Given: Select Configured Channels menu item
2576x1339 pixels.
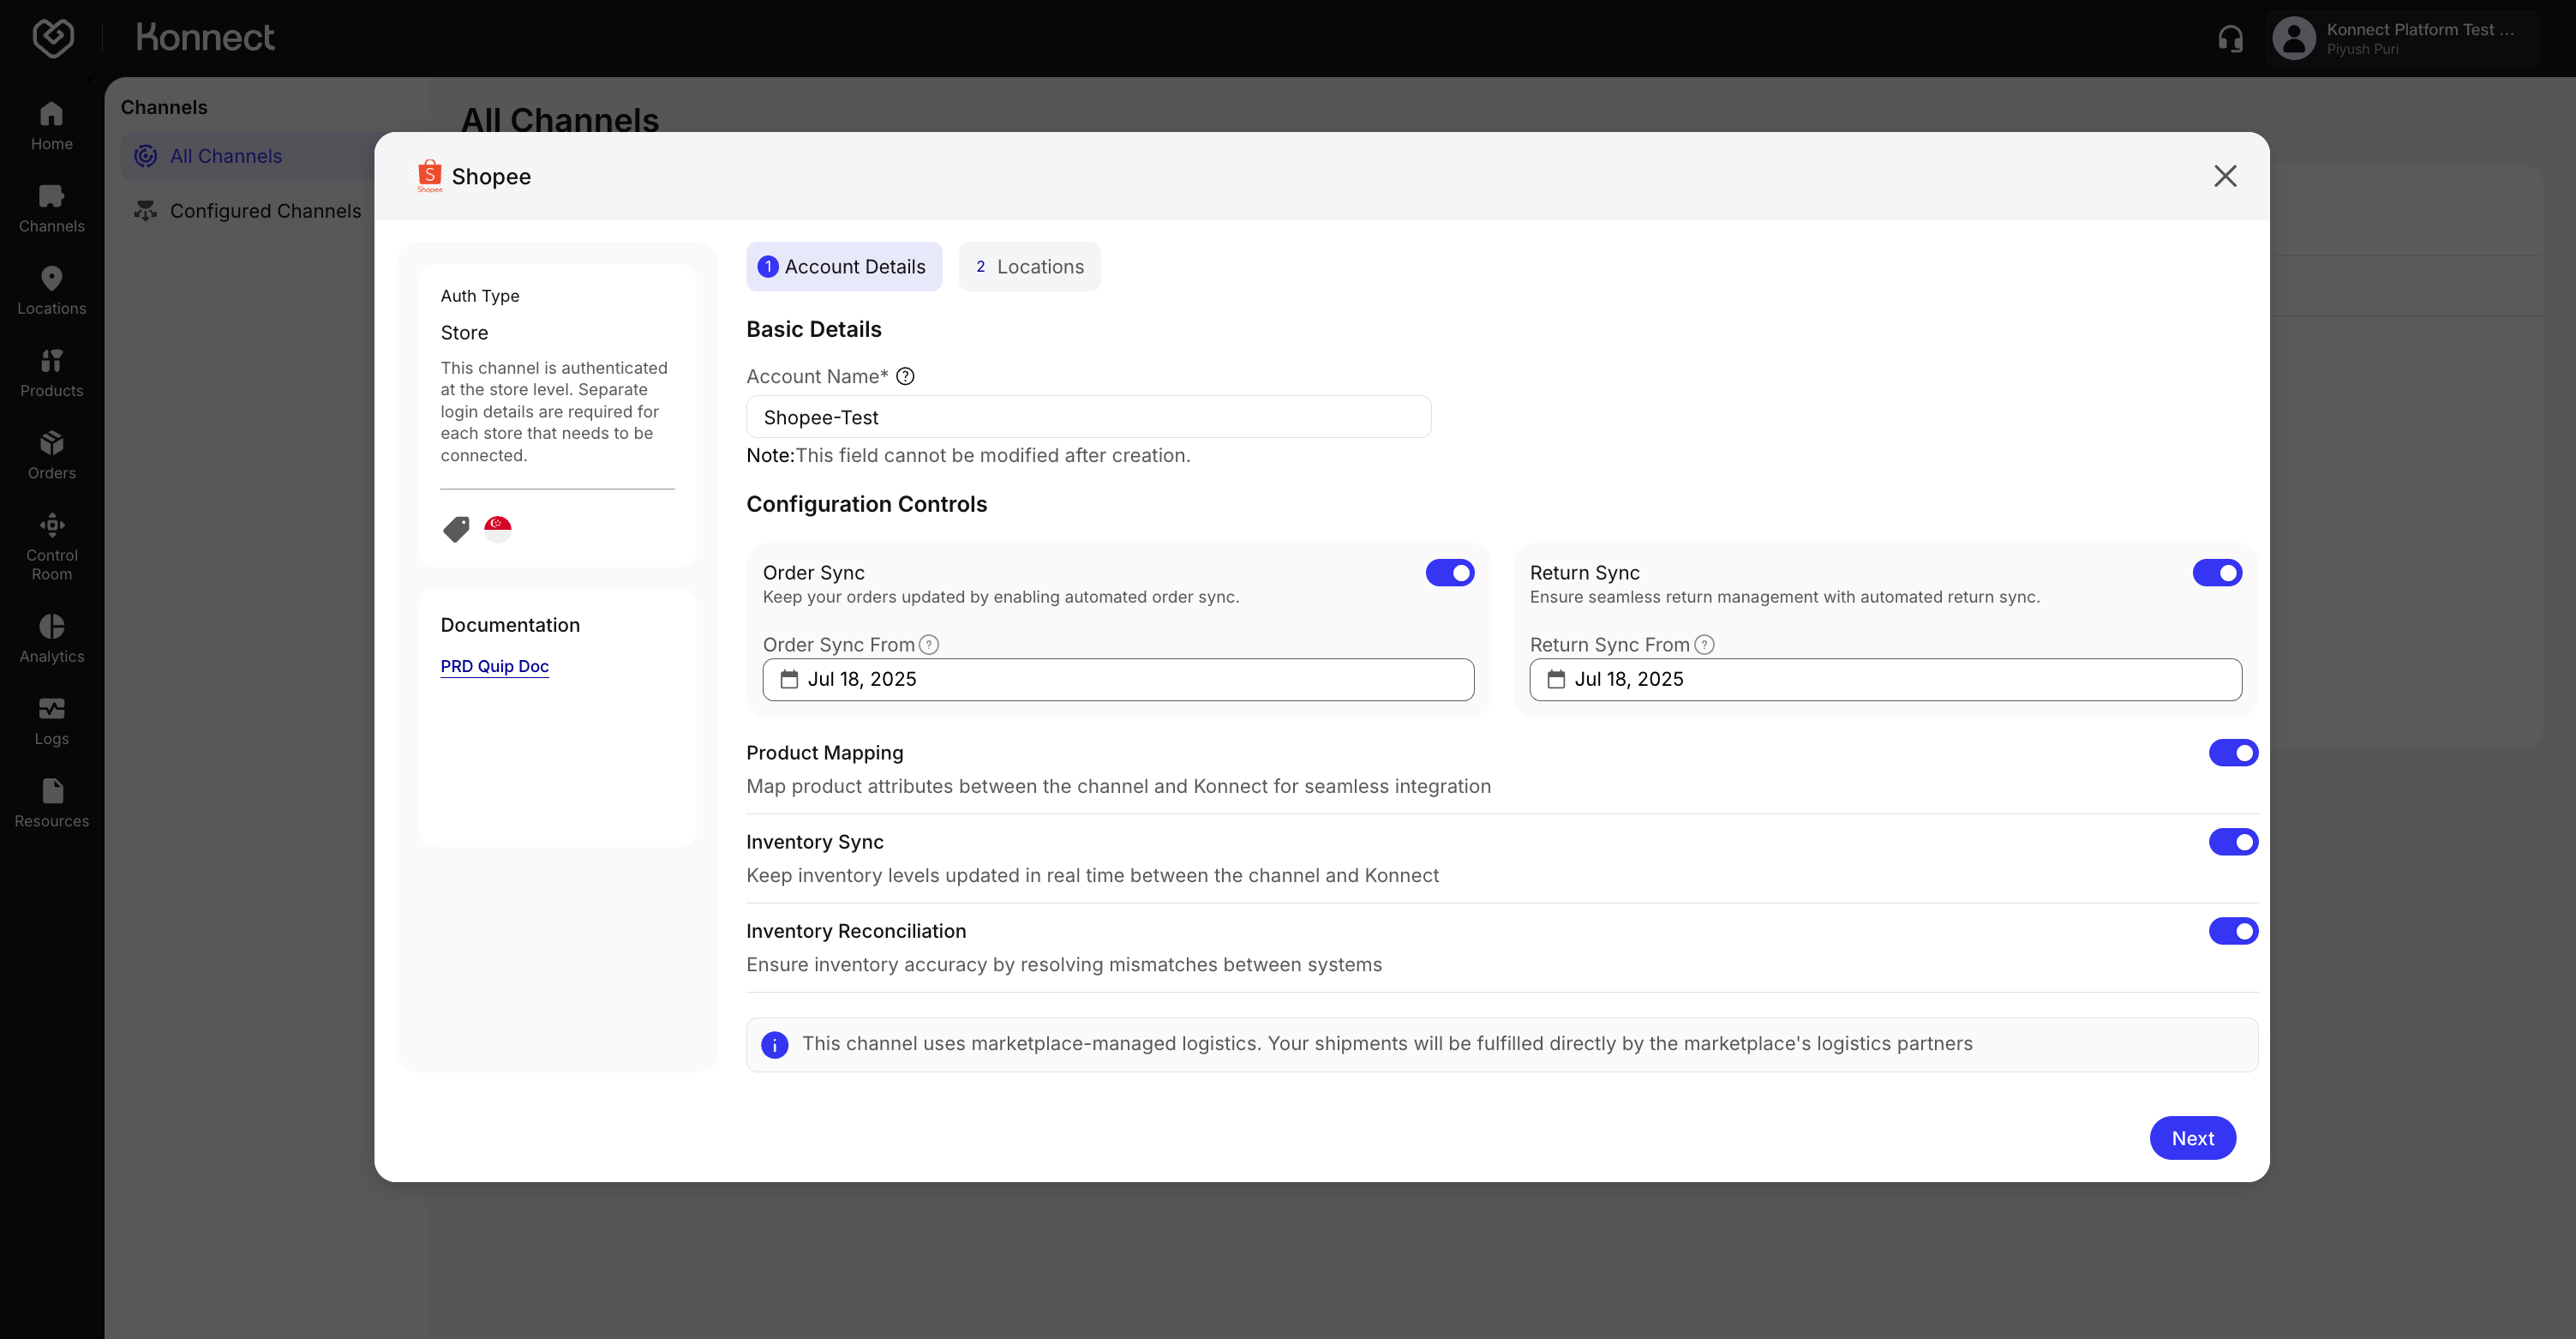Looking at the screenshot, I should (x=248, y=211).
